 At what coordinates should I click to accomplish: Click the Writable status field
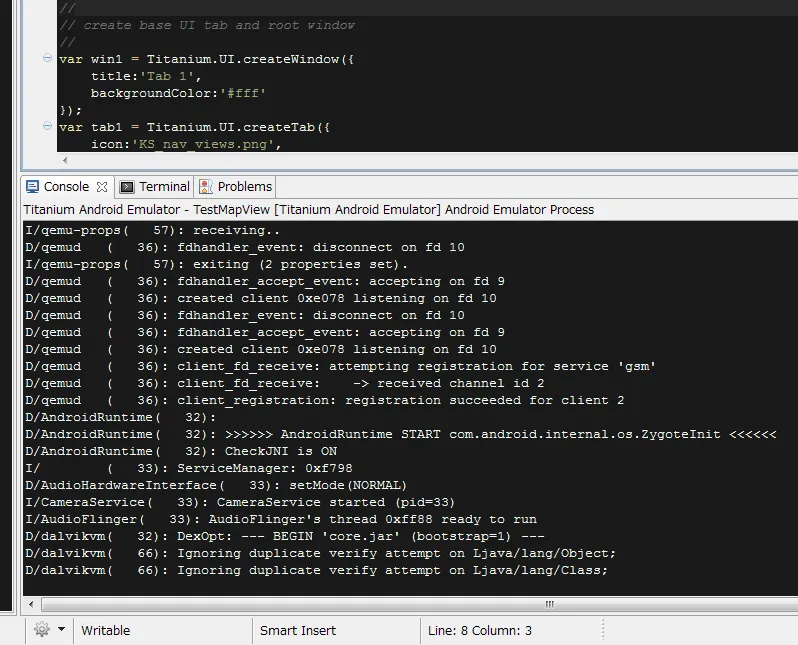coord(105,631)
